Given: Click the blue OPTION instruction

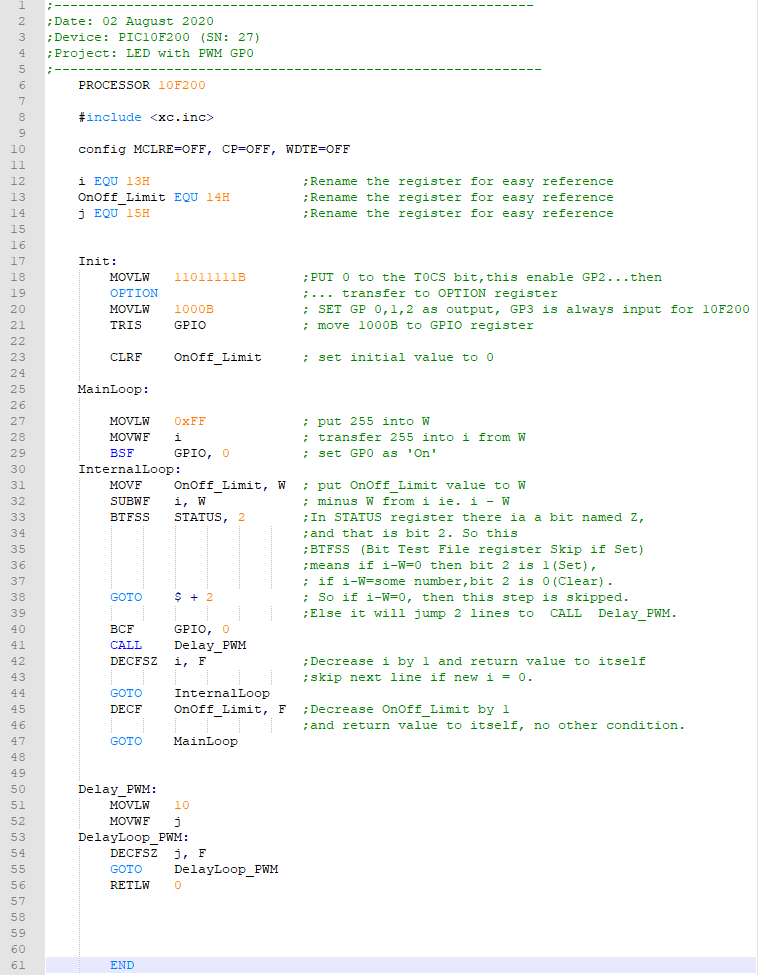Looking at the screenshot, I should [134, 293].
